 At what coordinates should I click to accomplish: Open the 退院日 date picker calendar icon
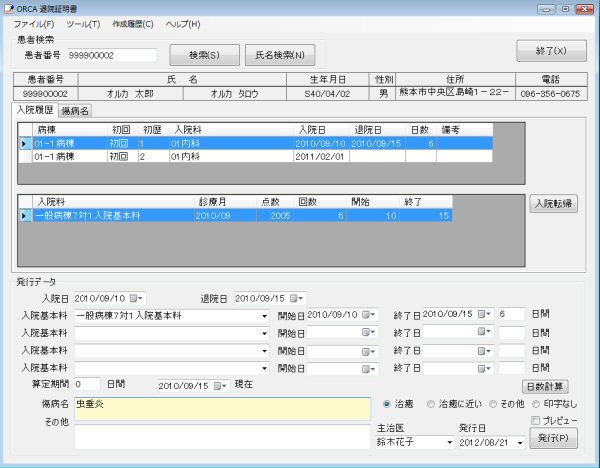pos(297,298)
